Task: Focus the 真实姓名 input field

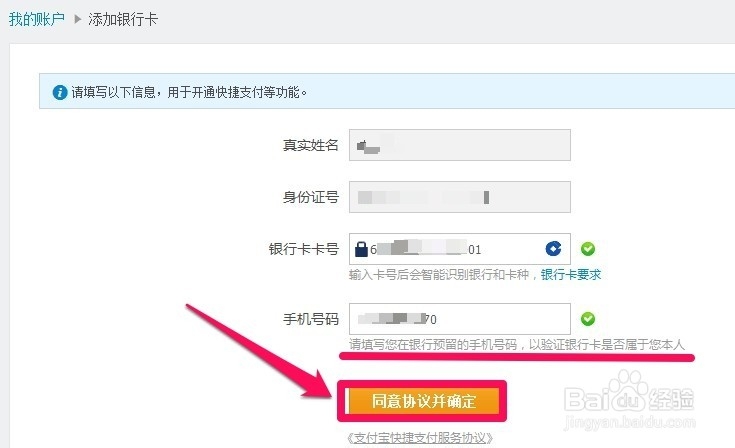Action: 460,145
